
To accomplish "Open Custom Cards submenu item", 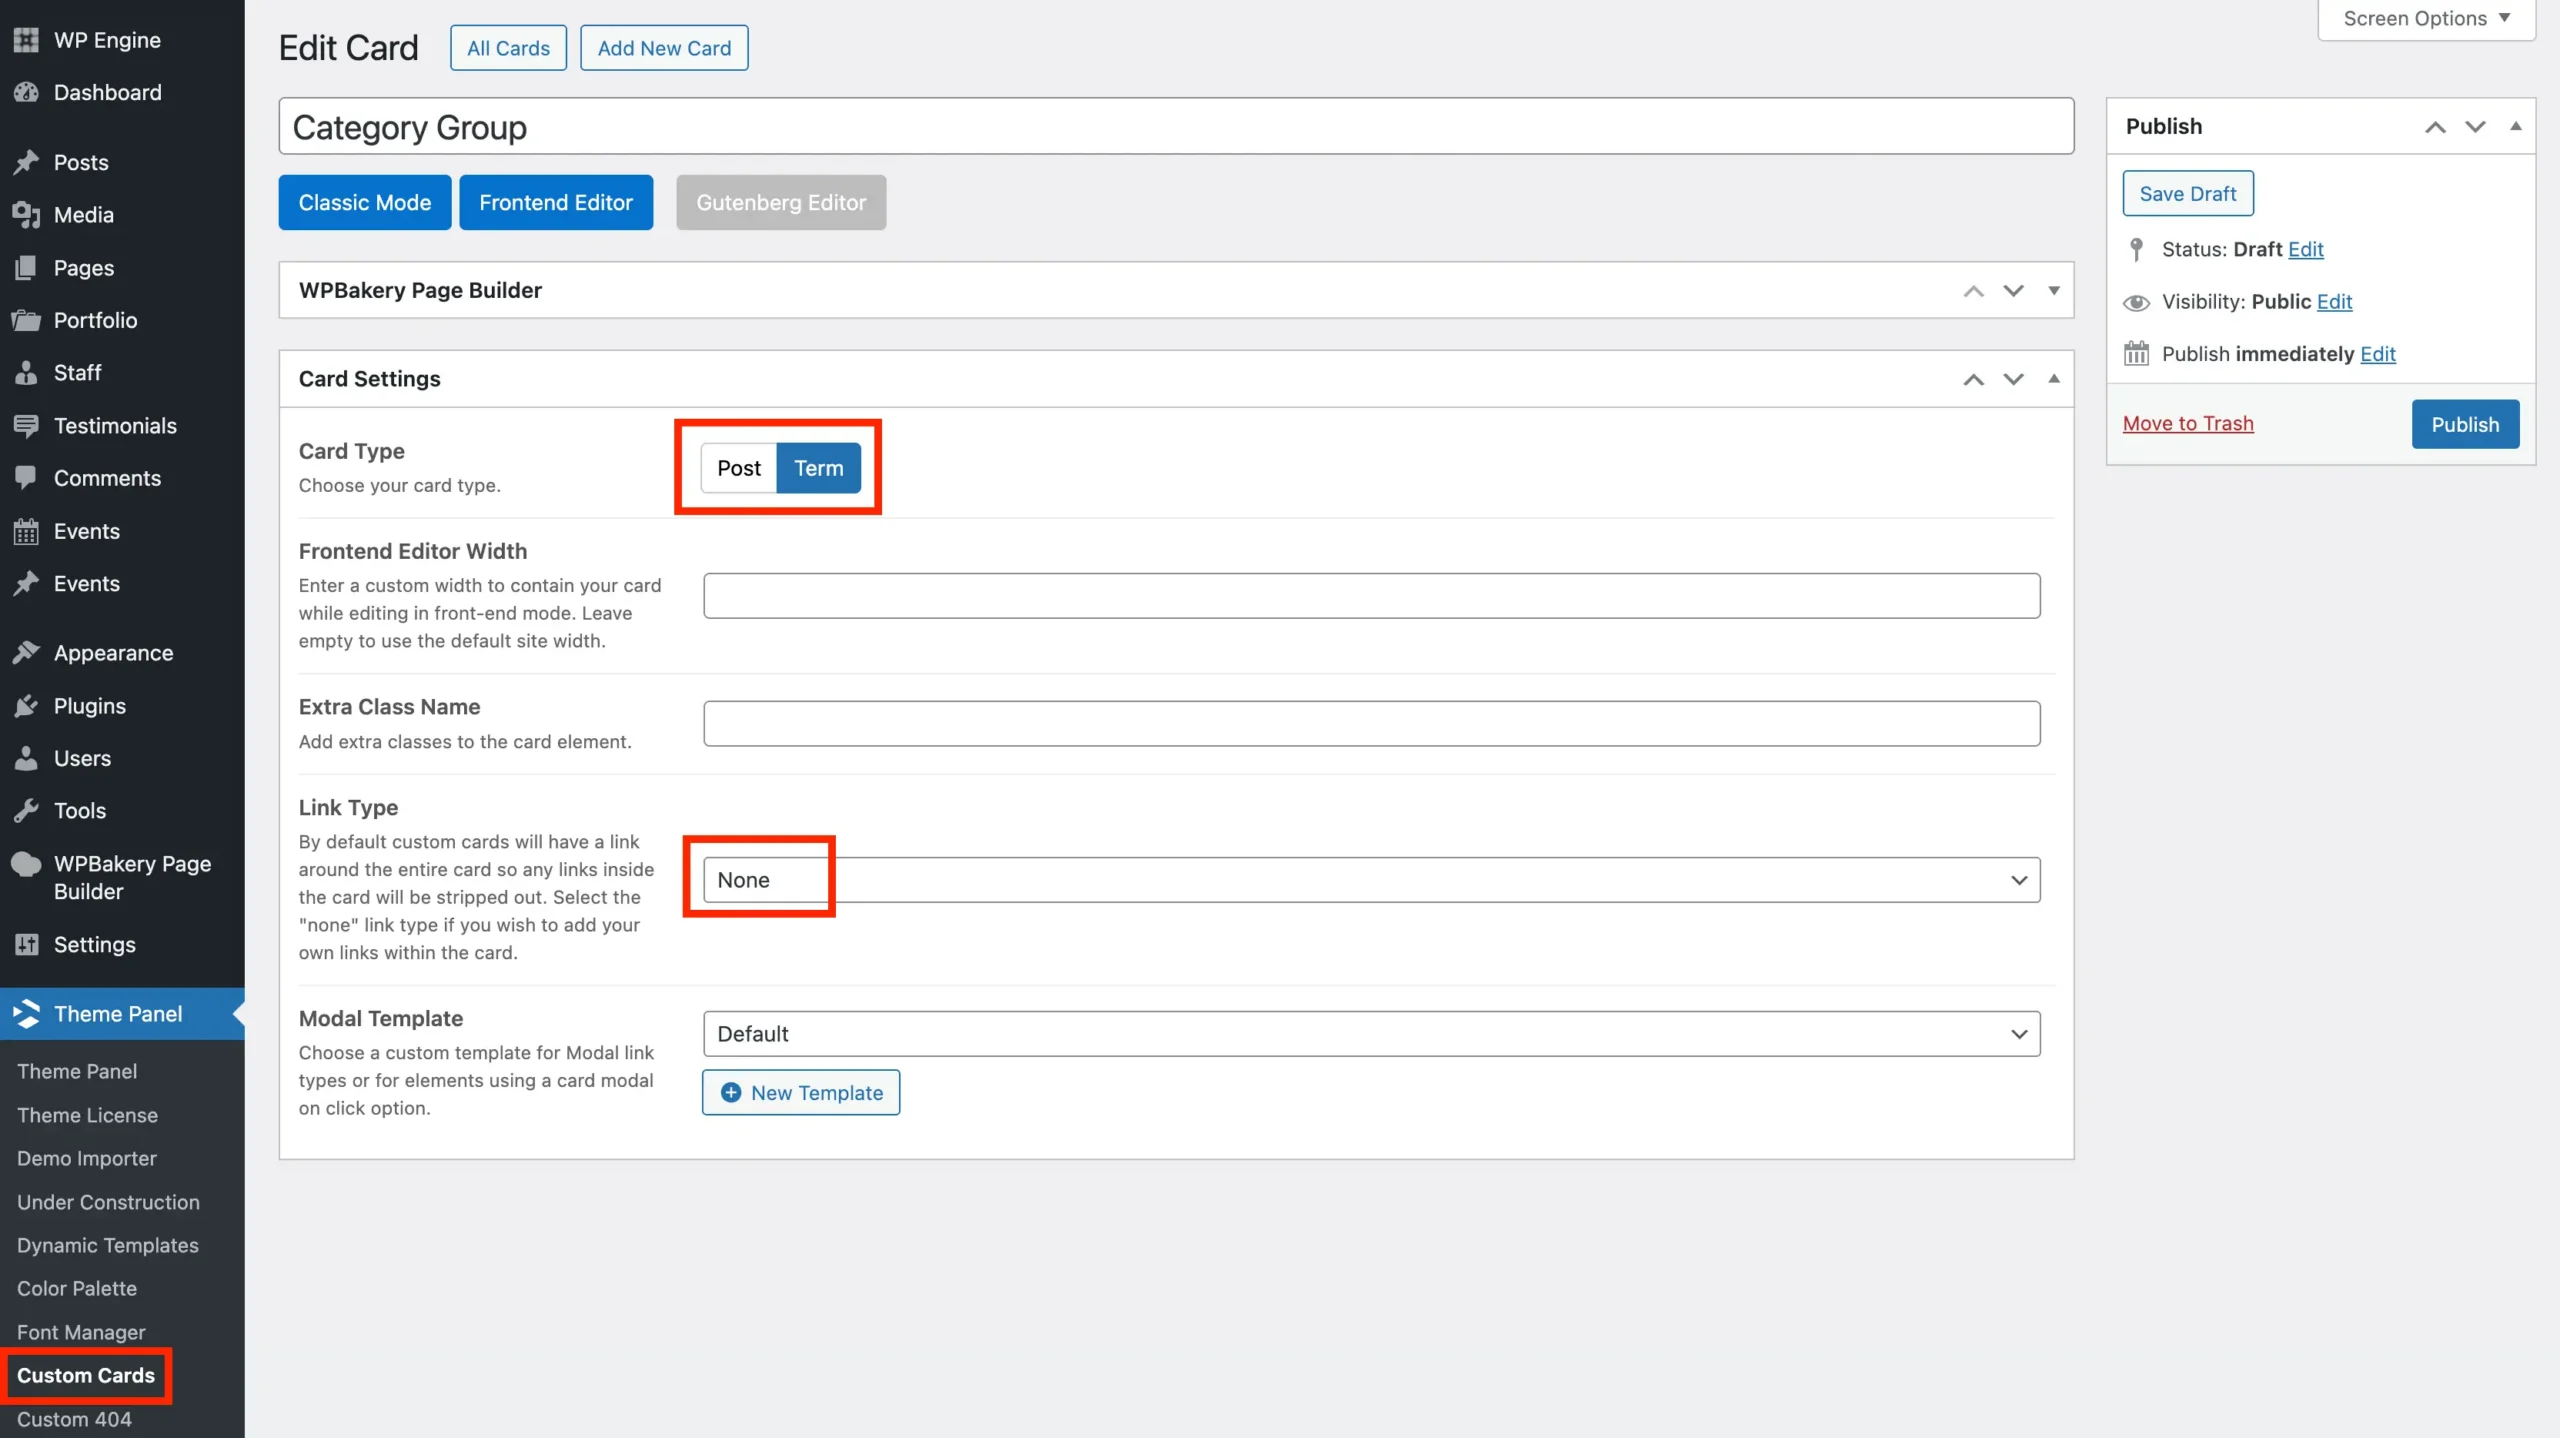I will coord(86,1375).
